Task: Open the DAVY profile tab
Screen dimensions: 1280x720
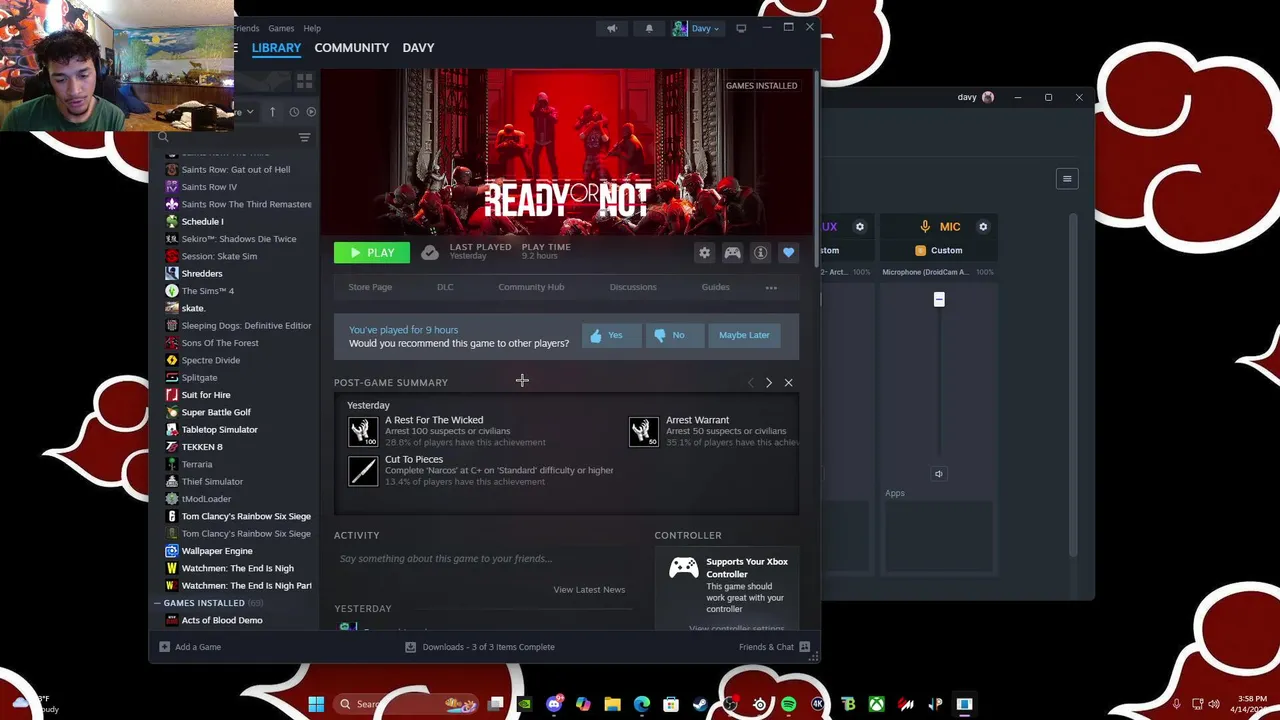Action: 418,48
